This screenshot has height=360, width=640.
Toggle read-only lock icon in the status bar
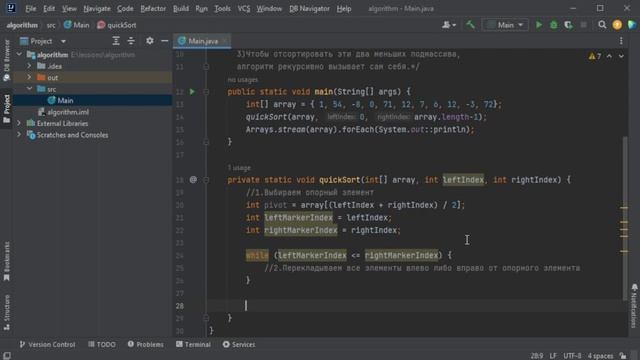coord(623,356)
